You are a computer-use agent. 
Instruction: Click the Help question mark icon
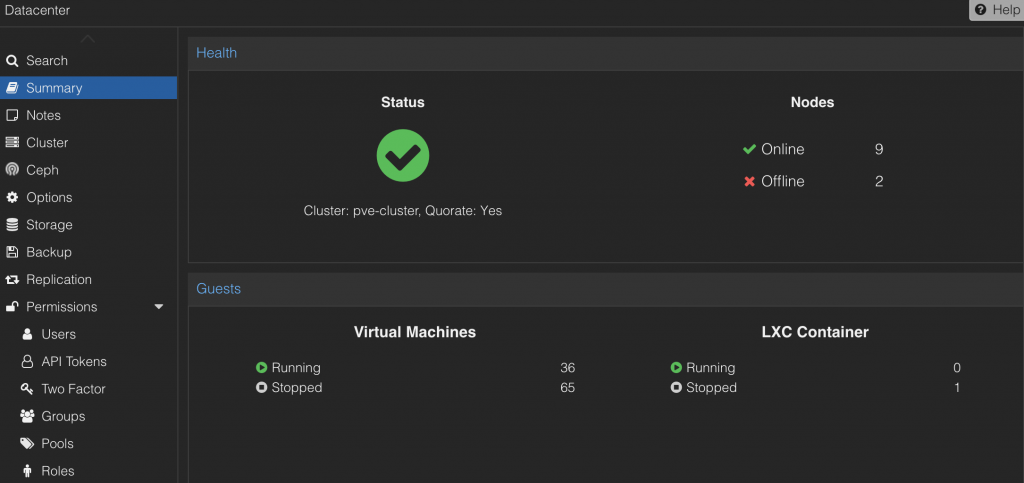tap(980, 10)
